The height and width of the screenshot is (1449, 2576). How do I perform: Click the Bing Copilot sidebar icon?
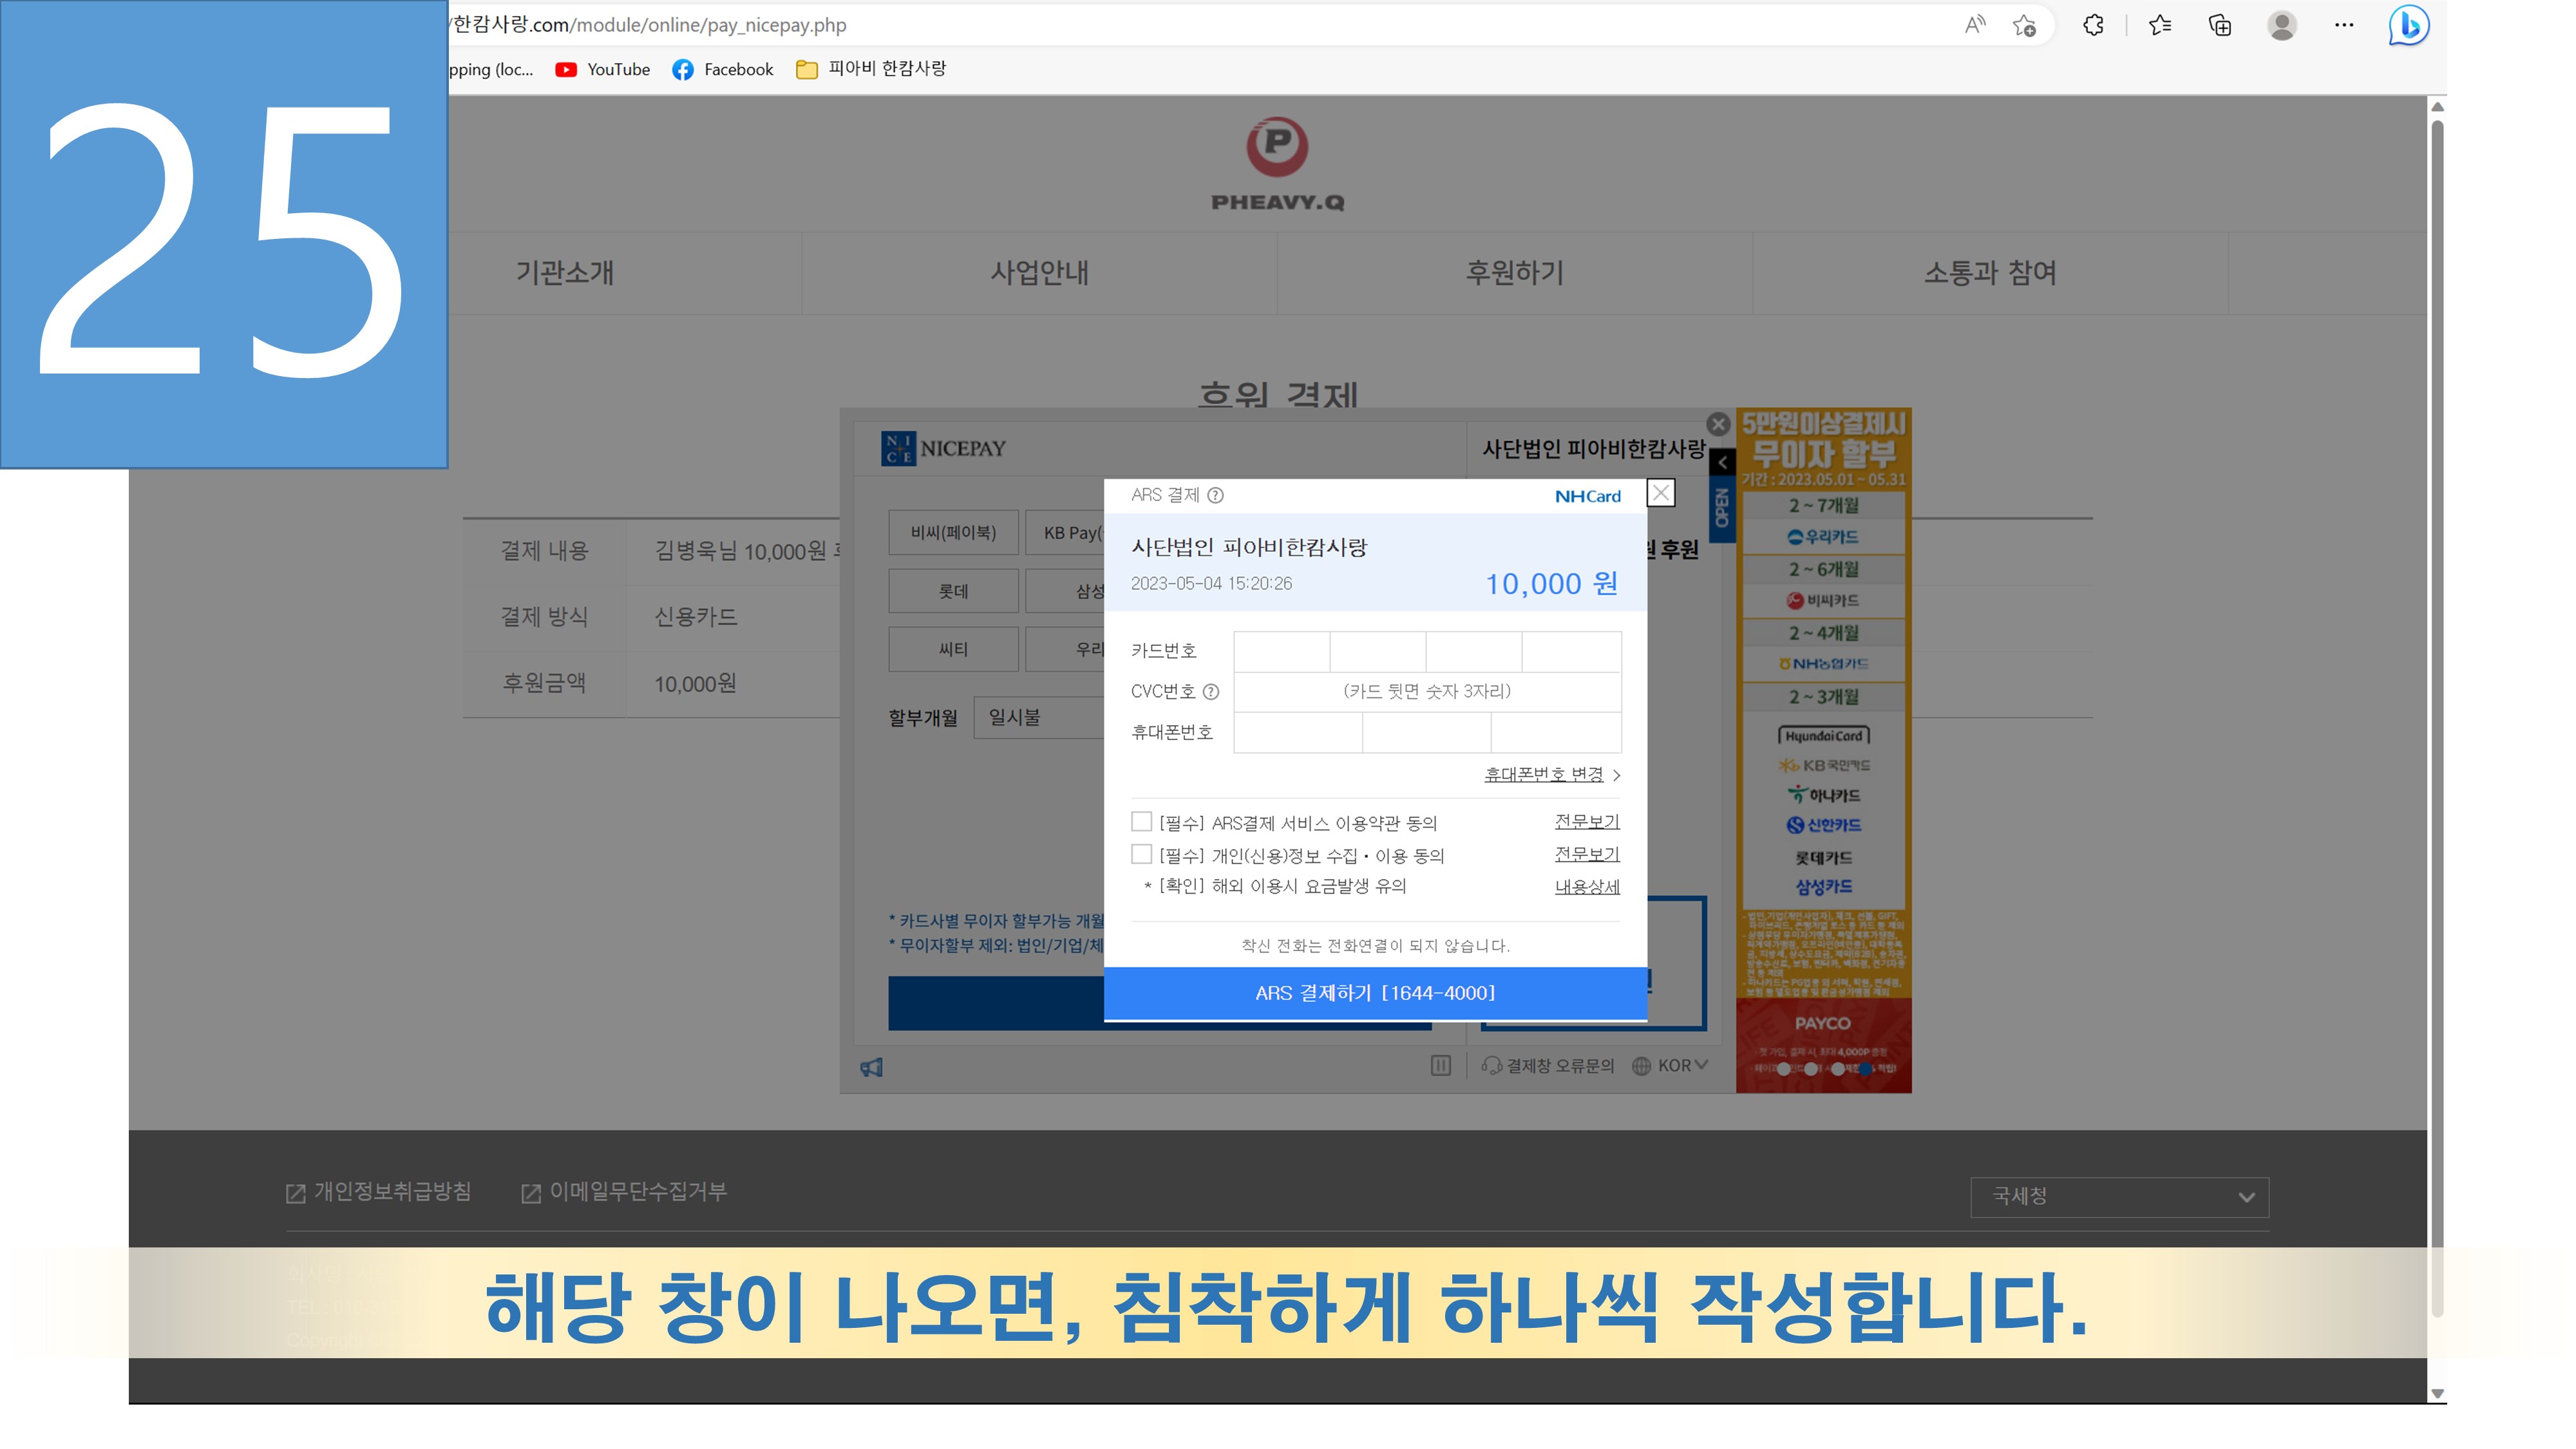[2408, 25]
